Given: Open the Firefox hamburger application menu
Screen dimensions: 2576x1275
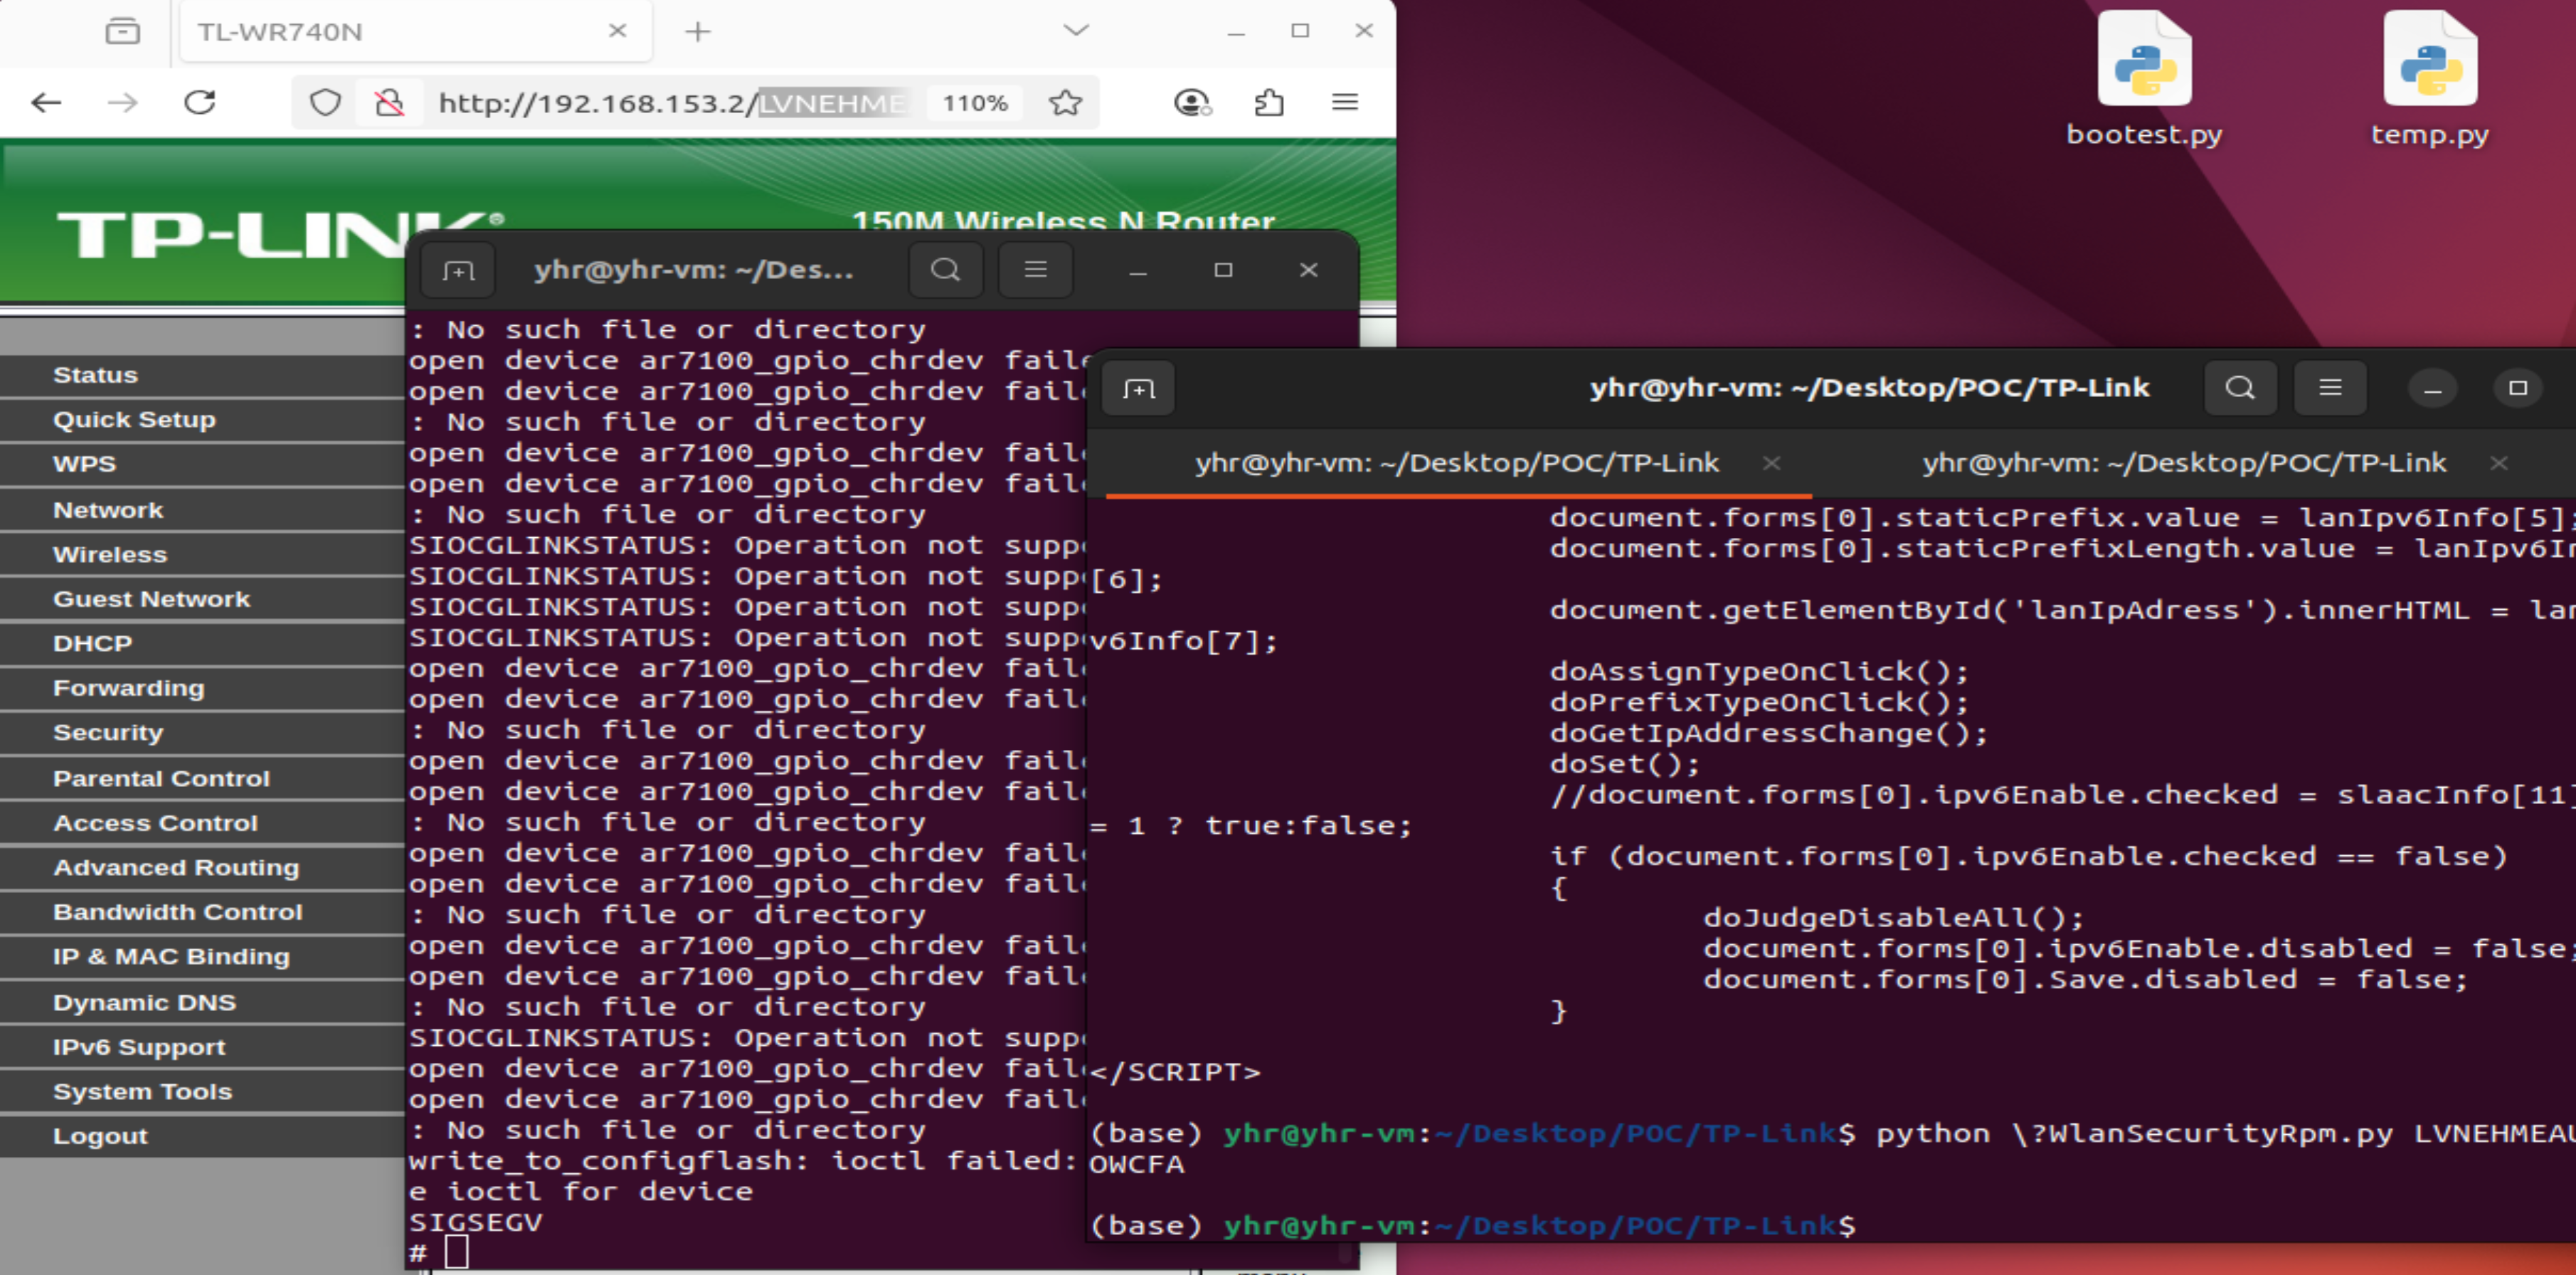Looking at the screenshot, I should click(1344, 102).
